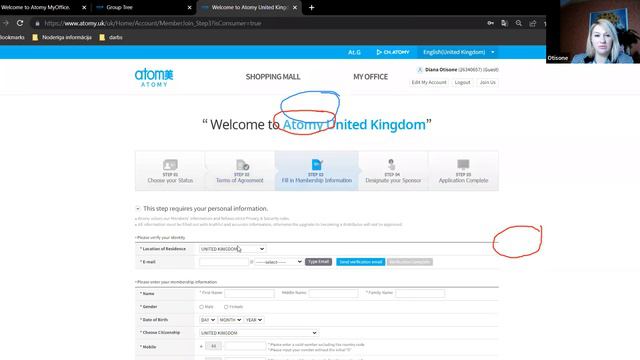Open the DAY date of birth dropdown
The image size is (640, 360).
coord(208,320)
